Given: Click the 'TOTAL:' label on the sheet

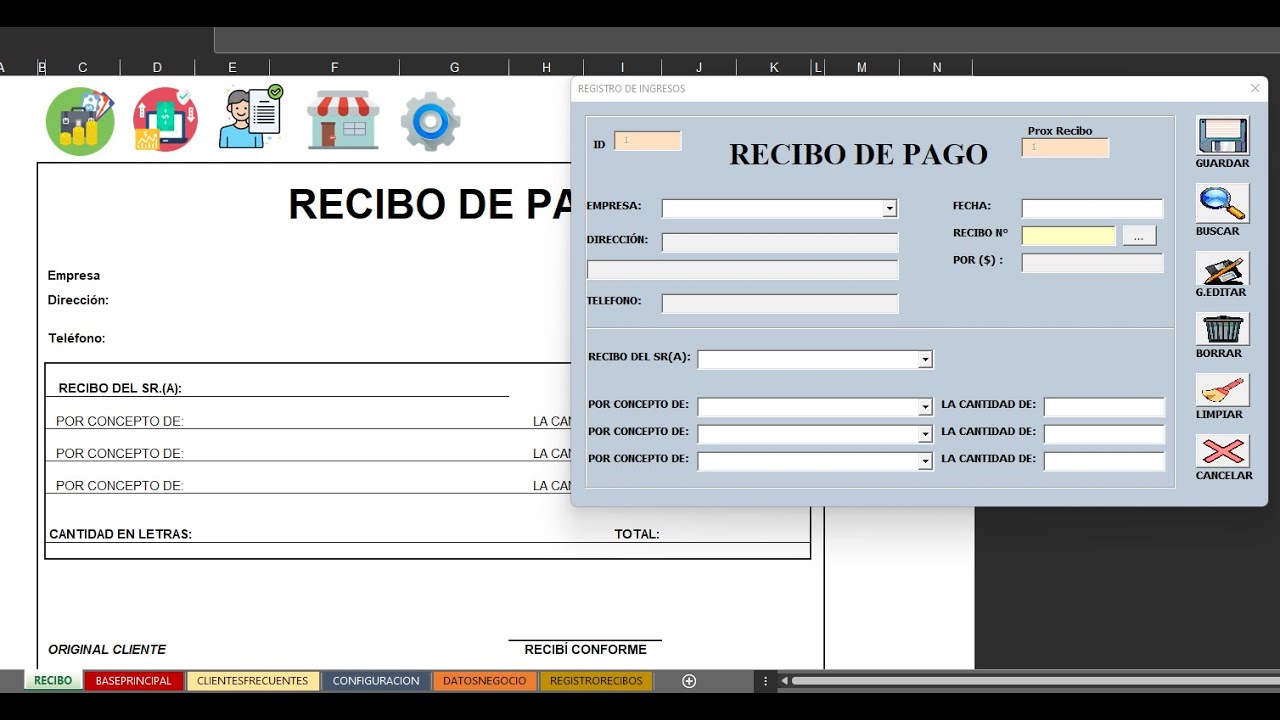Looking at the screenshot, I should (637, 534).
